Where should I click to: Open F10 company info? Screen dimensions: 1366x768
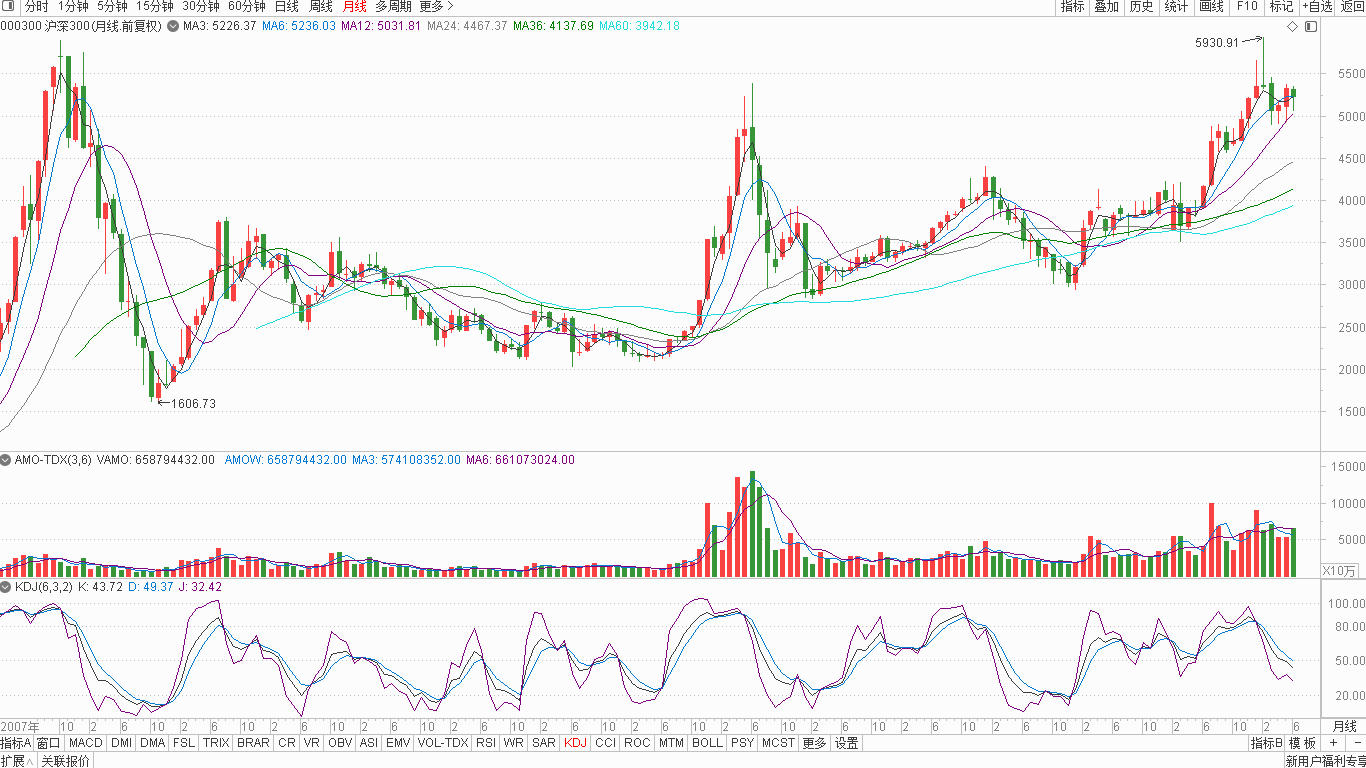[1246, 6]
